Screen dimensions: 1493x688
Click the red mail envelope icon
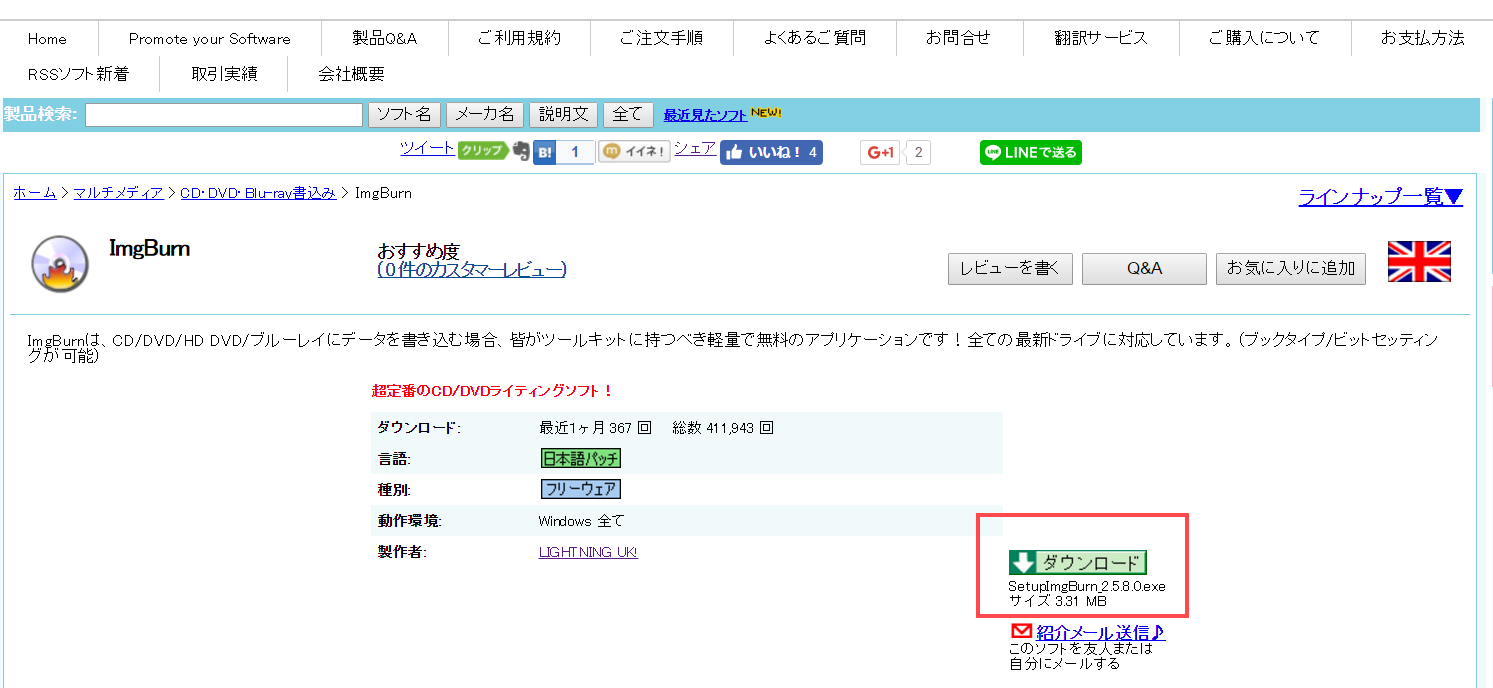tap(1021, 631)
